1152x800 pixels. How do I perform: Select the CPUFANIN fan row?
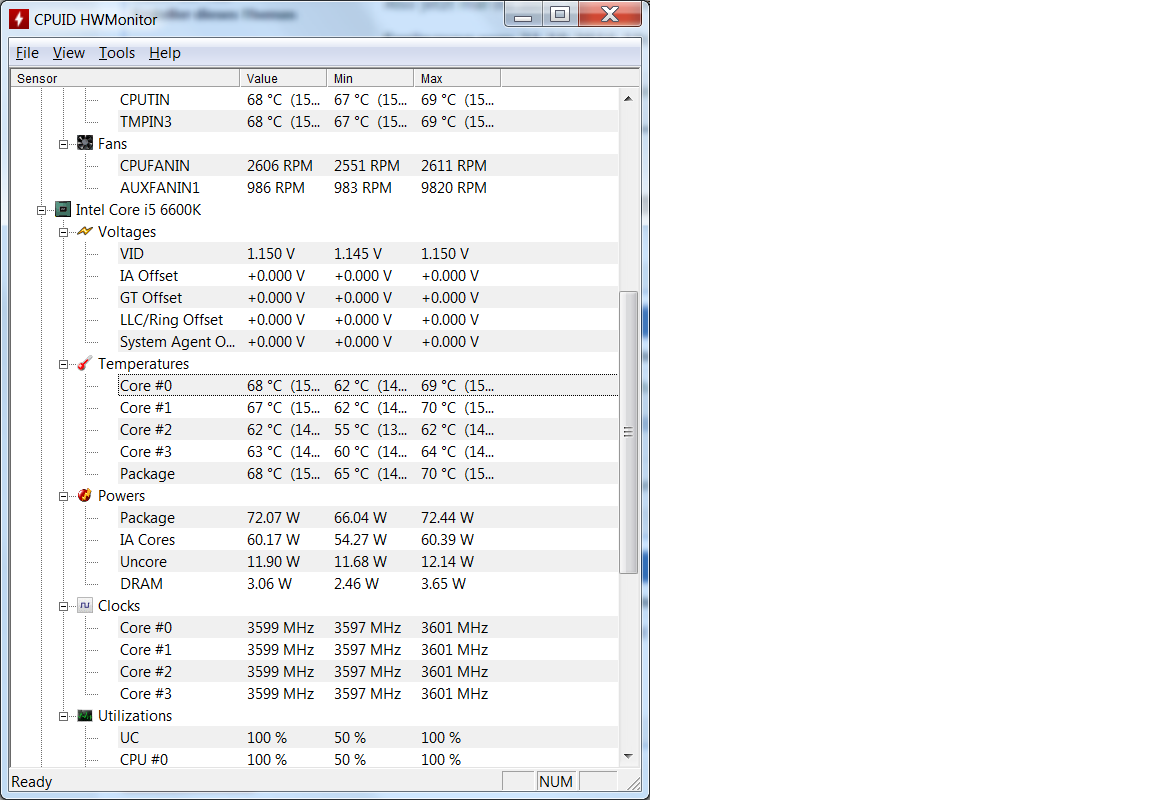point(367,165)
